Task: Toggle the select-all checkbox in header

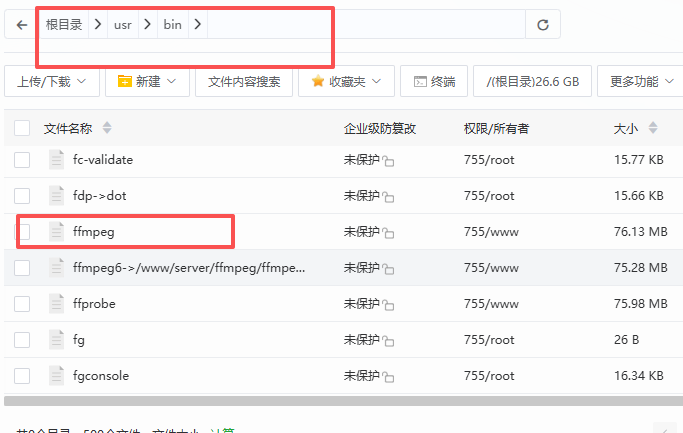Action: pyautogui.click(x=22, y=129)
